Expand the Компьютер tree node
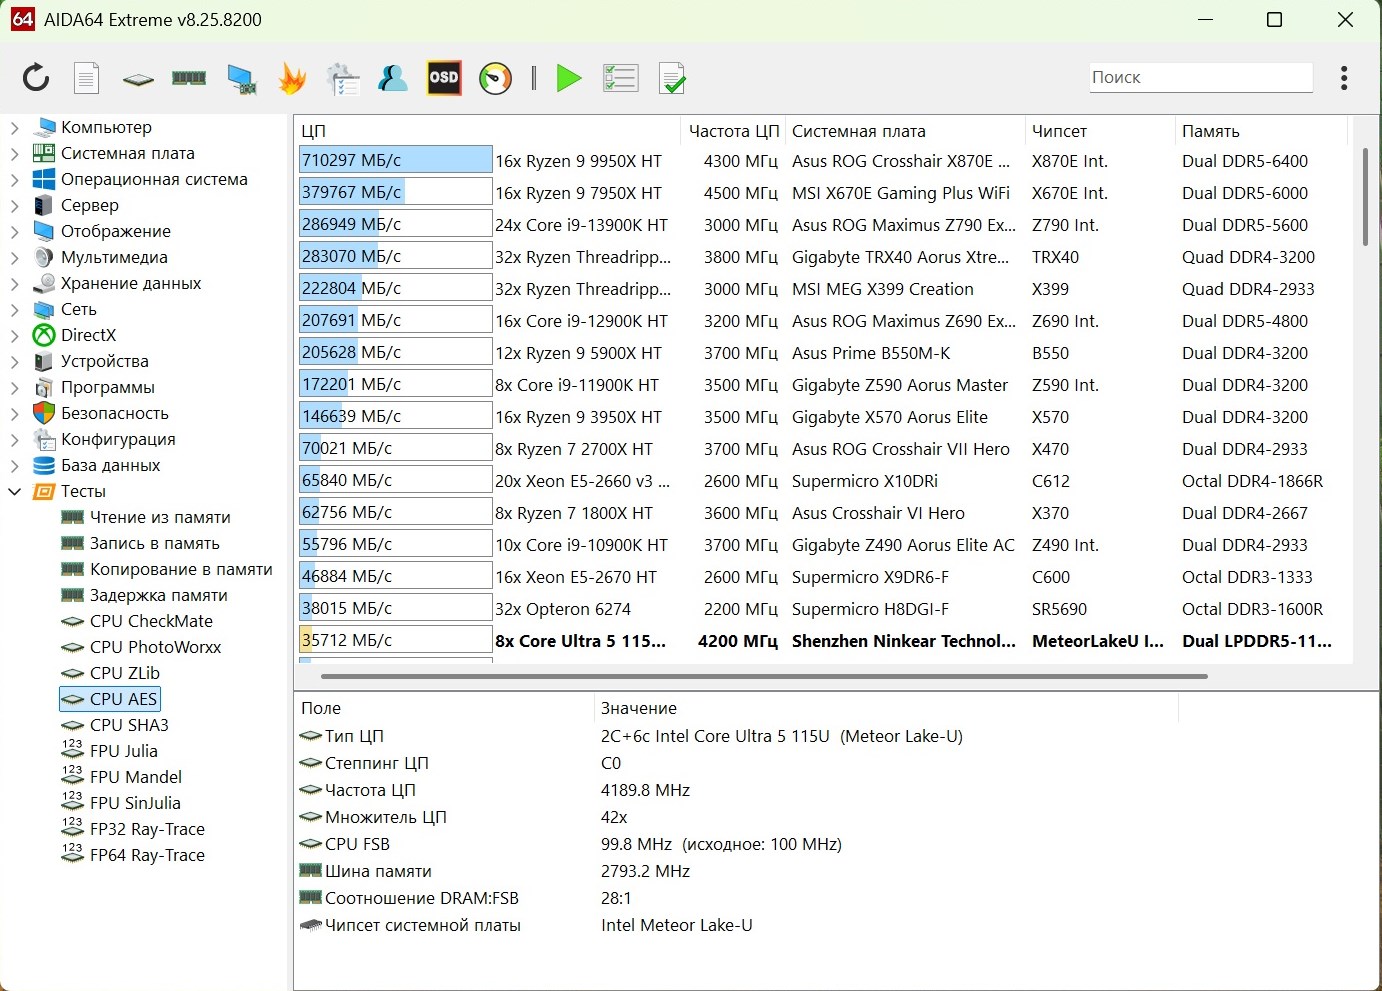The width and height of the screenshot is (1382, 991). 14,128
